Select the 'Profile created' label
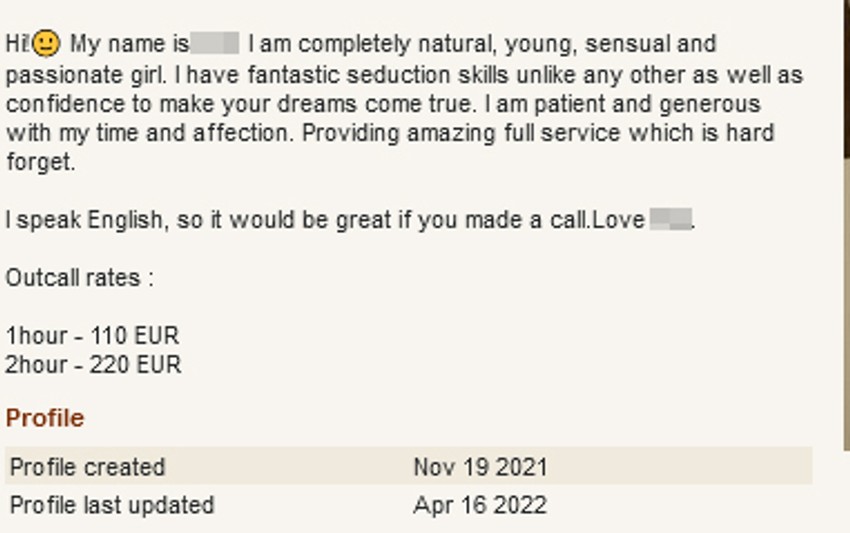The width and height of the screenshot is (850, 533). [x=87, y=467]
